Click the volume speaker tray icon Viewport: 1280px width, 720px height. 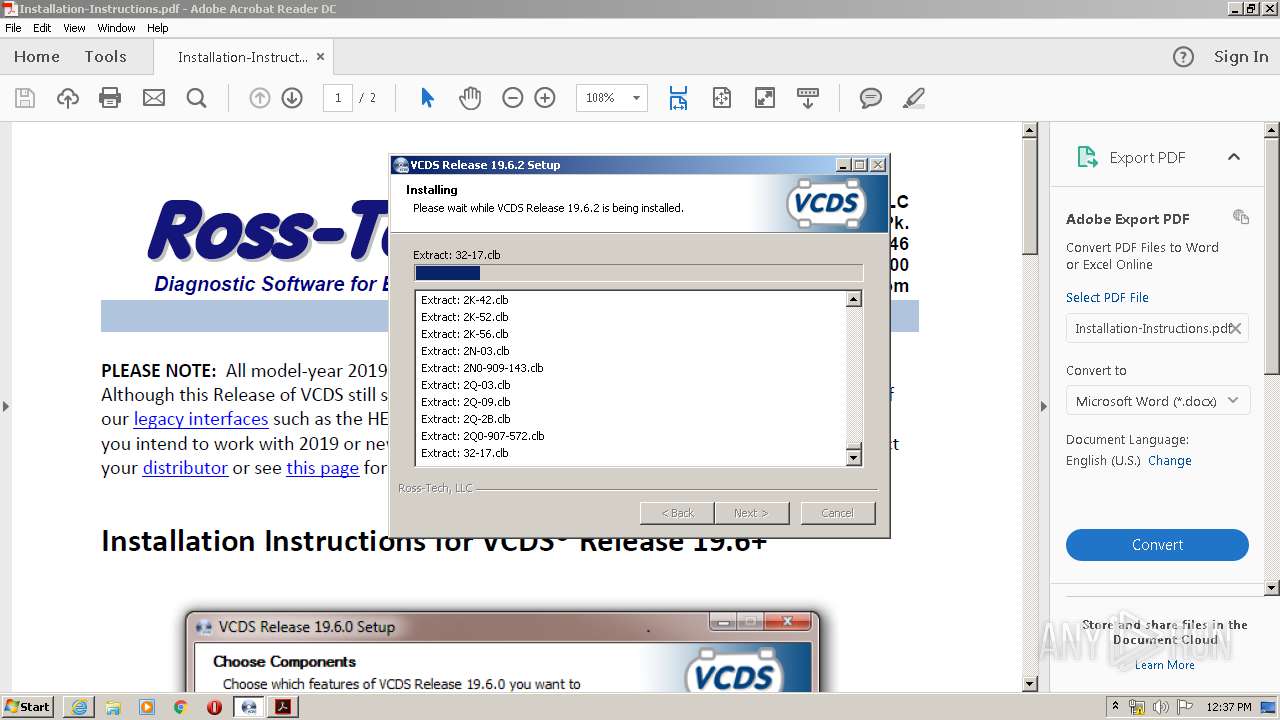click(1161, 707)
